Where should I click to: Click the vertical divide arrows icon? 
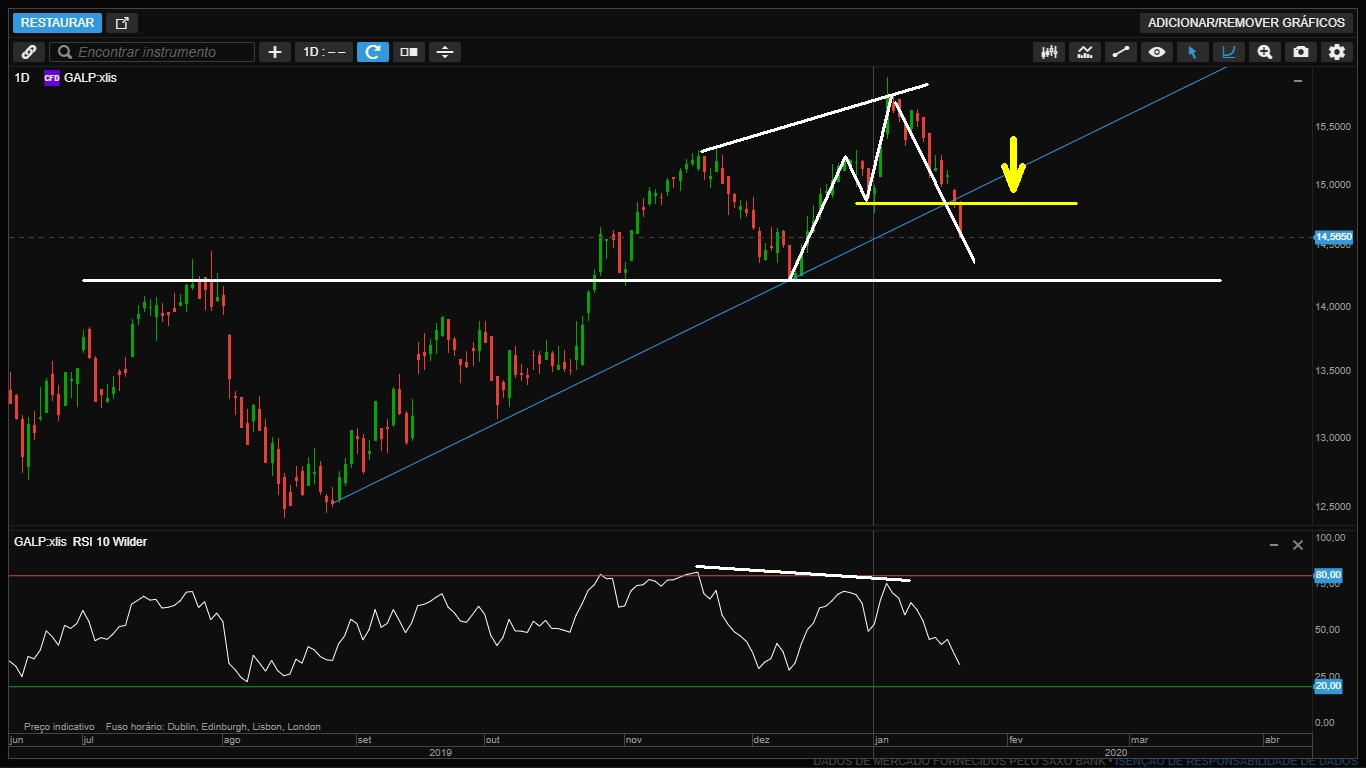click(x=445, y=52)
